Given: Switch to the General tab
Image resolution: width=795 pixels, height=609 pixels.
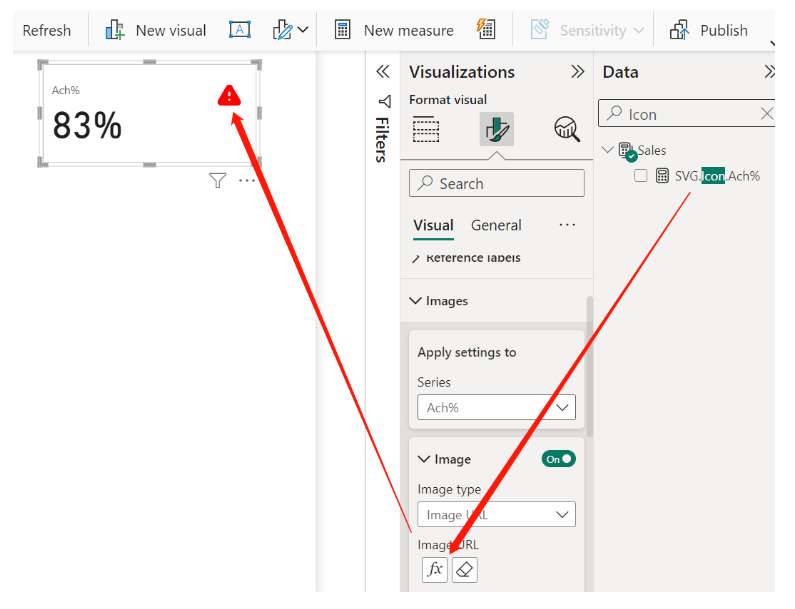Looking at the screenshot, I should coord(496,225).
